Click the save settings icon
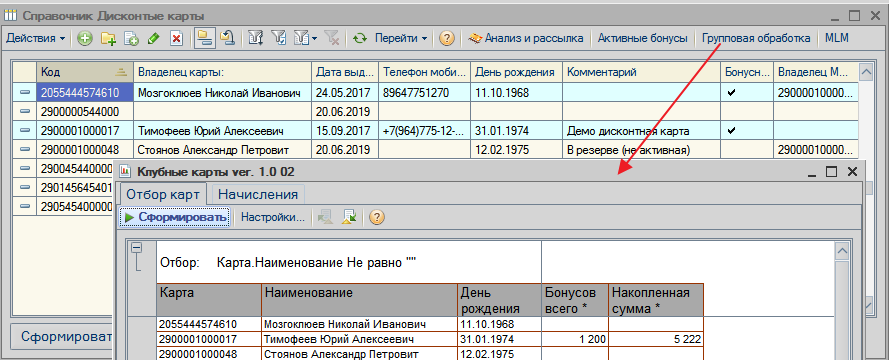Viewport: 889px width, 360px height. pos(348,217)
